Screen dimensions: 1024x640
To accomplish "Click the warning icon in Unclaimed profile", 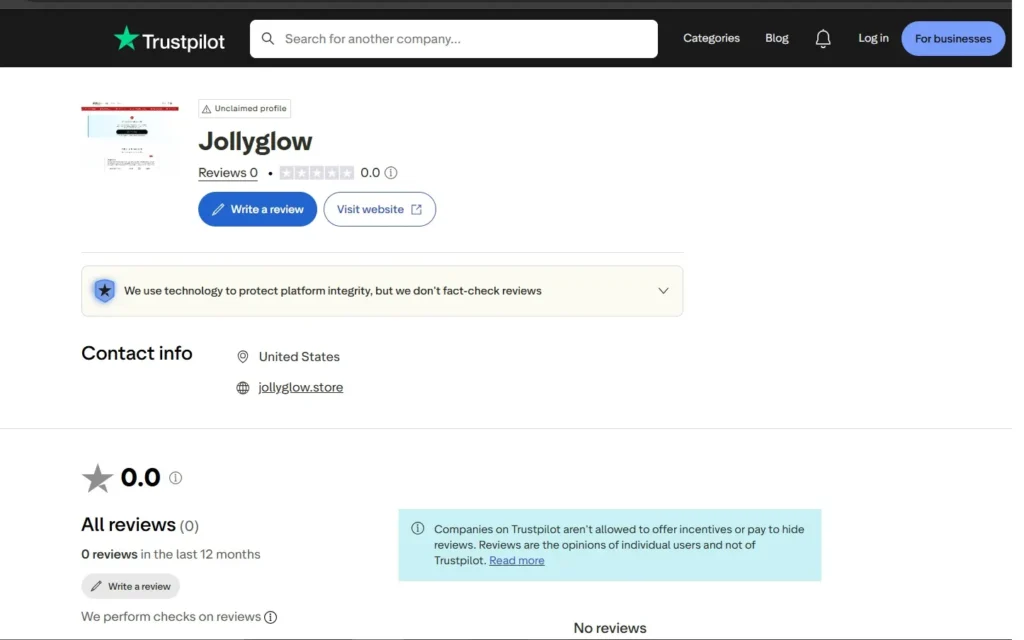I will pyautogui.click(x=206, y=109).
